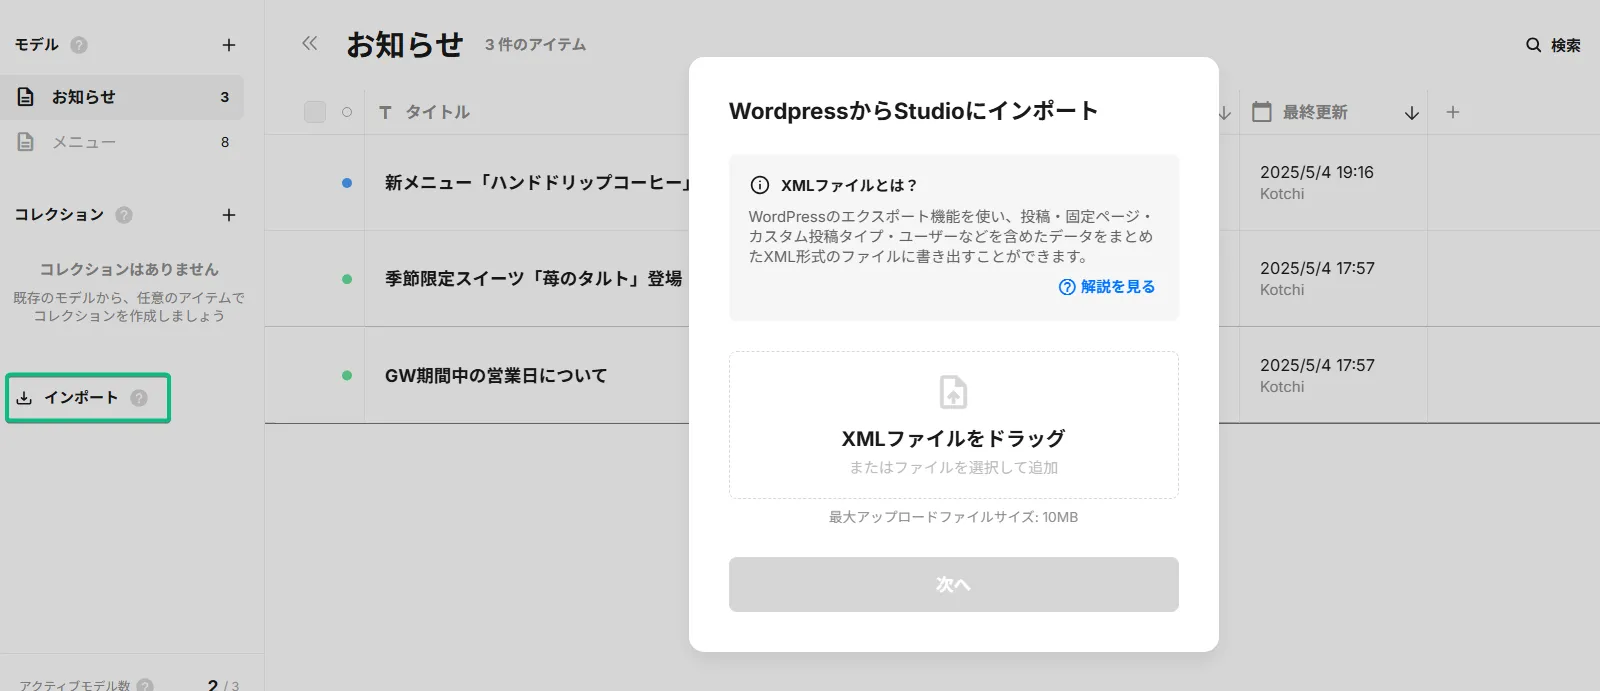
Task: Add a column with the plus icon
Action: [x=1453, y=112]
